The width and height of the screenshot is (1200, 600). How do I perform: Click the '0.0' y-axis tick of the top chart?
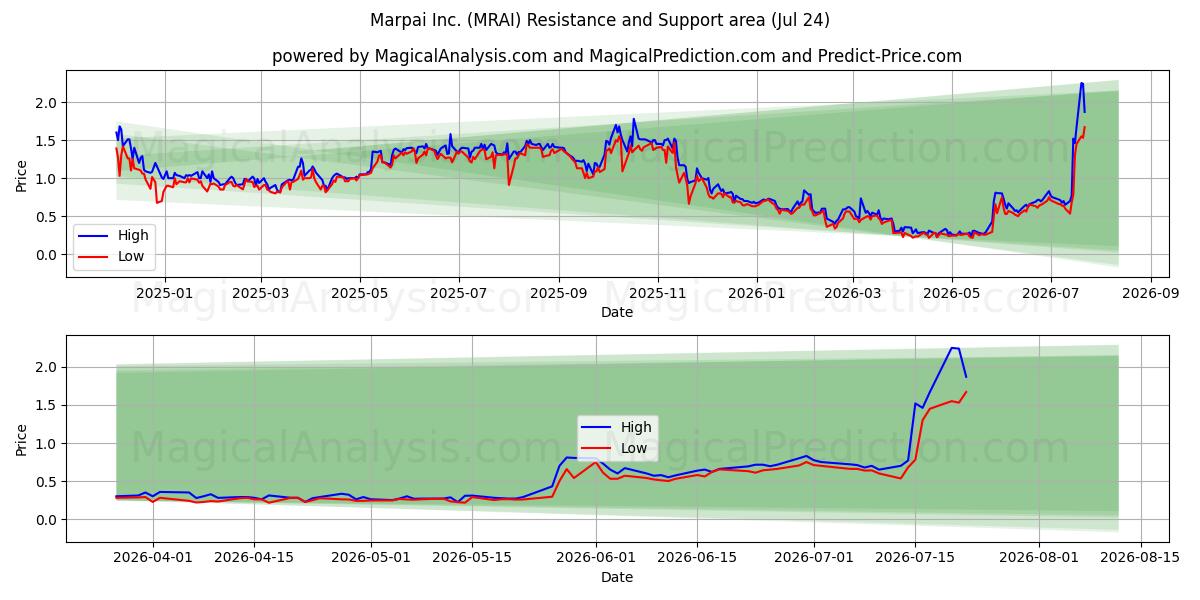tap(48, 255)
